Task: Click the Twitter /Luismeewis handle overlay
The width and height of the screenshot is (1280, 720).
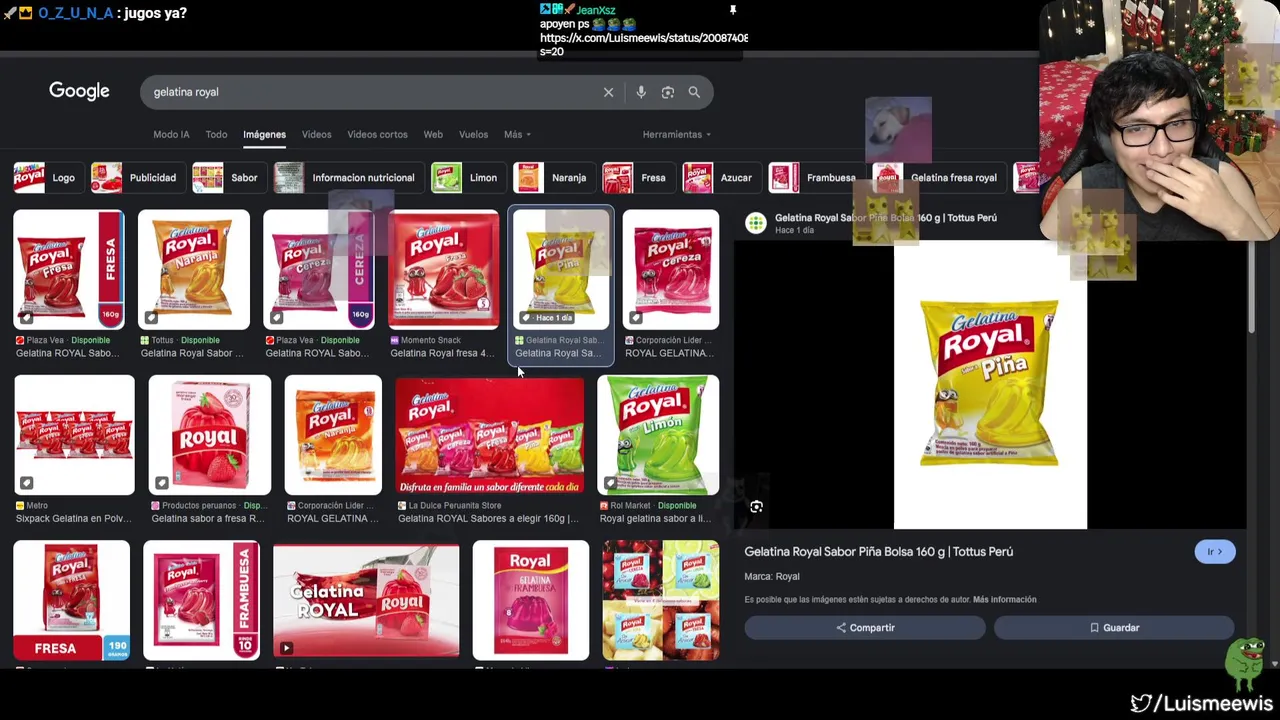Action: pyautogui.click(x=1202, y=703)
